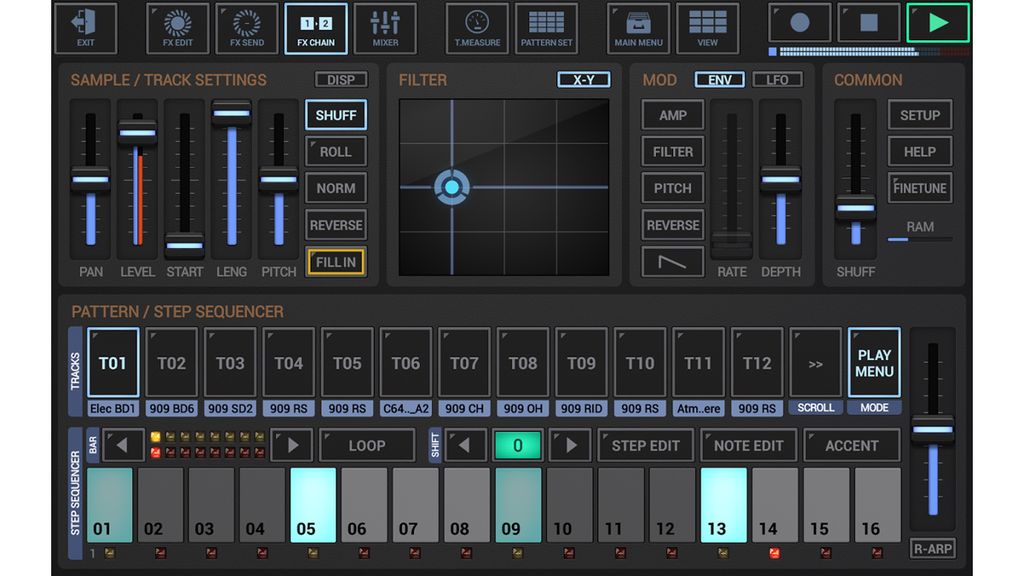
Task: Open the PLAY MENU dropdown
Action: click(x=874, y=362)
